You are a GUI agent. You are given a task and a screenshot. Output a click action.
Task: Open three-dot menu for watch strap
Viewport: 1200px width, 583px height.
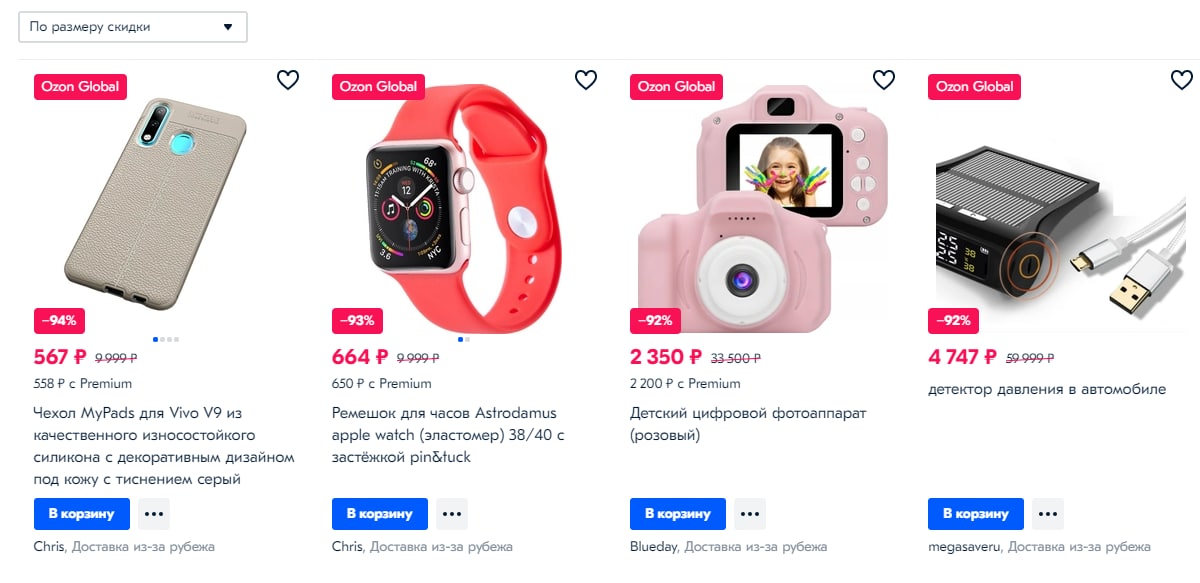[452, 514]
